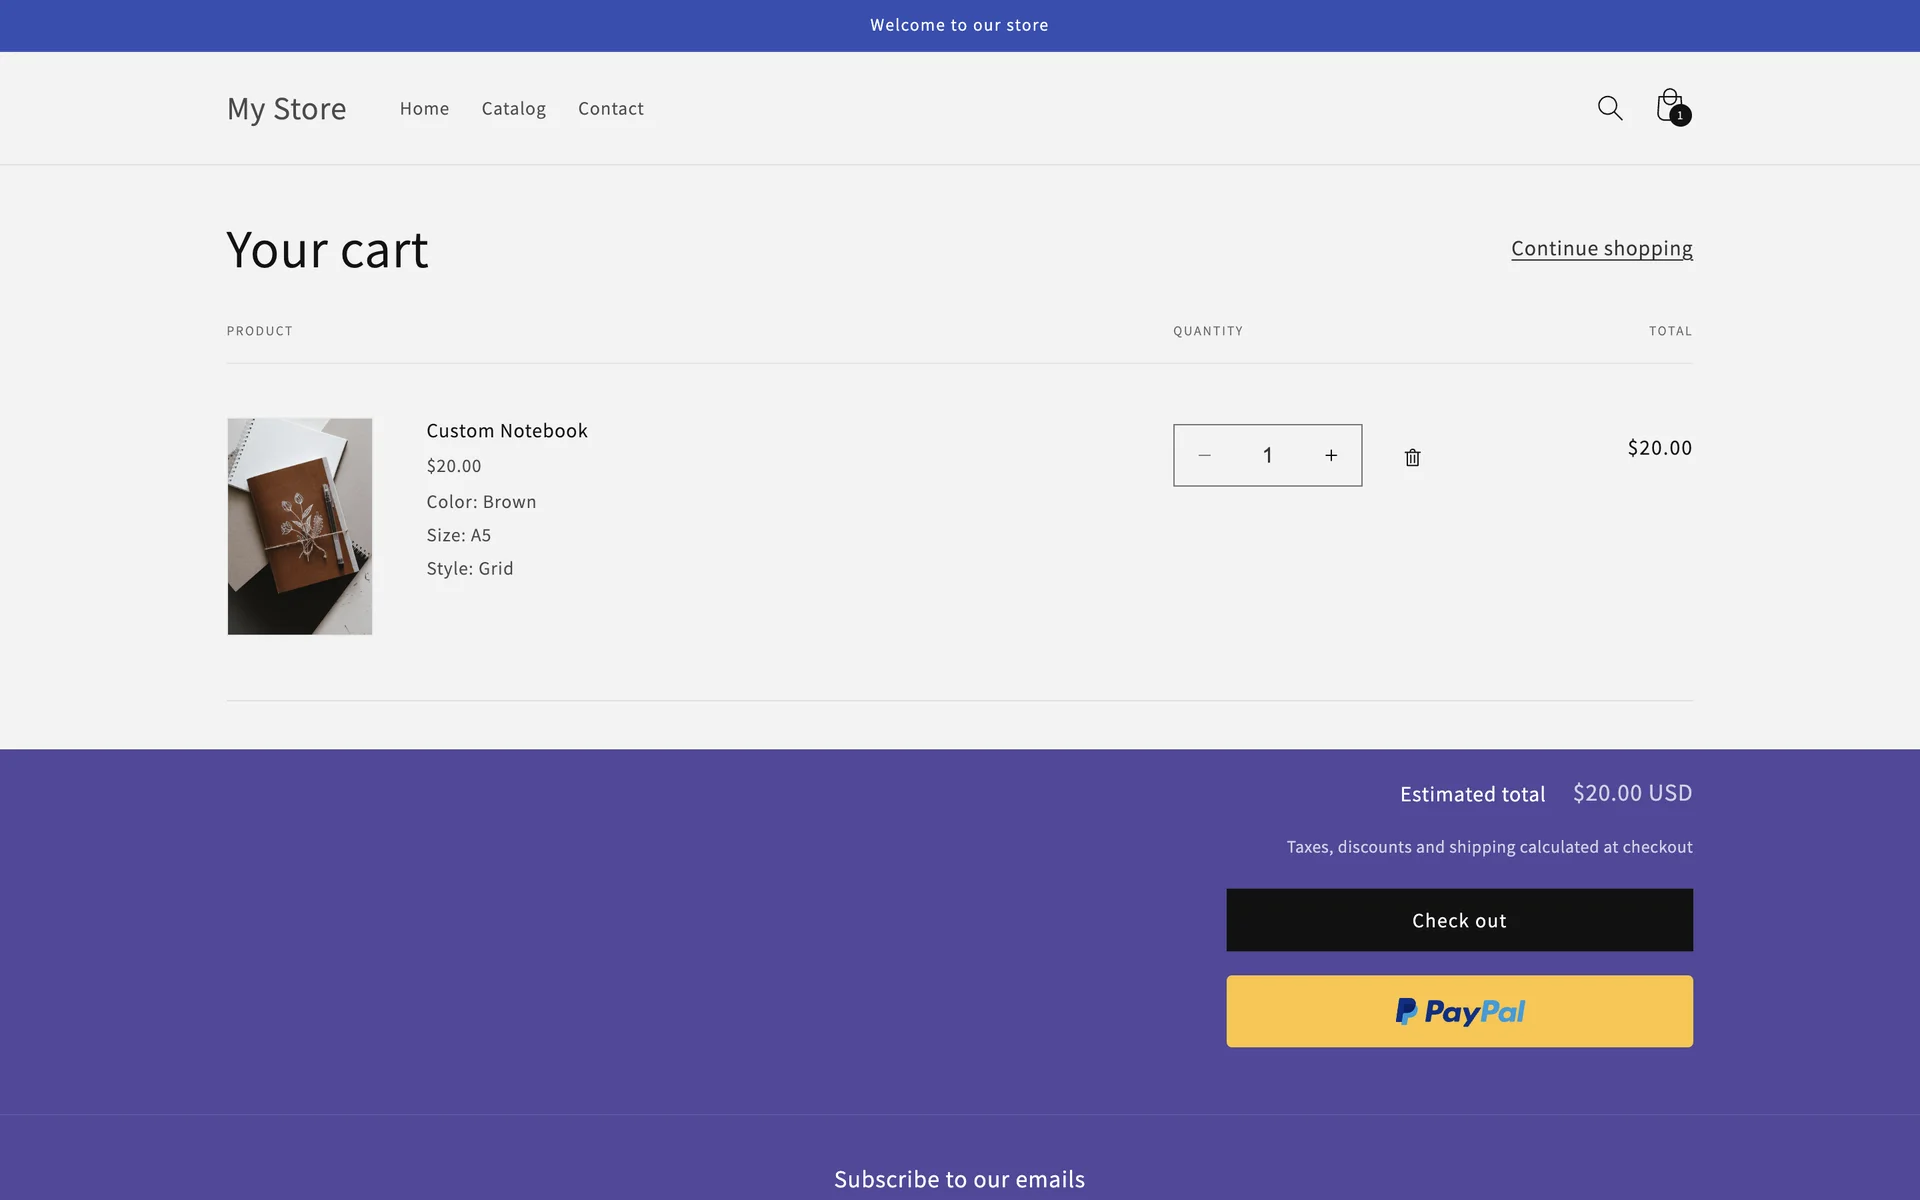Screen dimensions: 1920x1200
Task: Click the Your cart heading
Action: pos(327,250)
